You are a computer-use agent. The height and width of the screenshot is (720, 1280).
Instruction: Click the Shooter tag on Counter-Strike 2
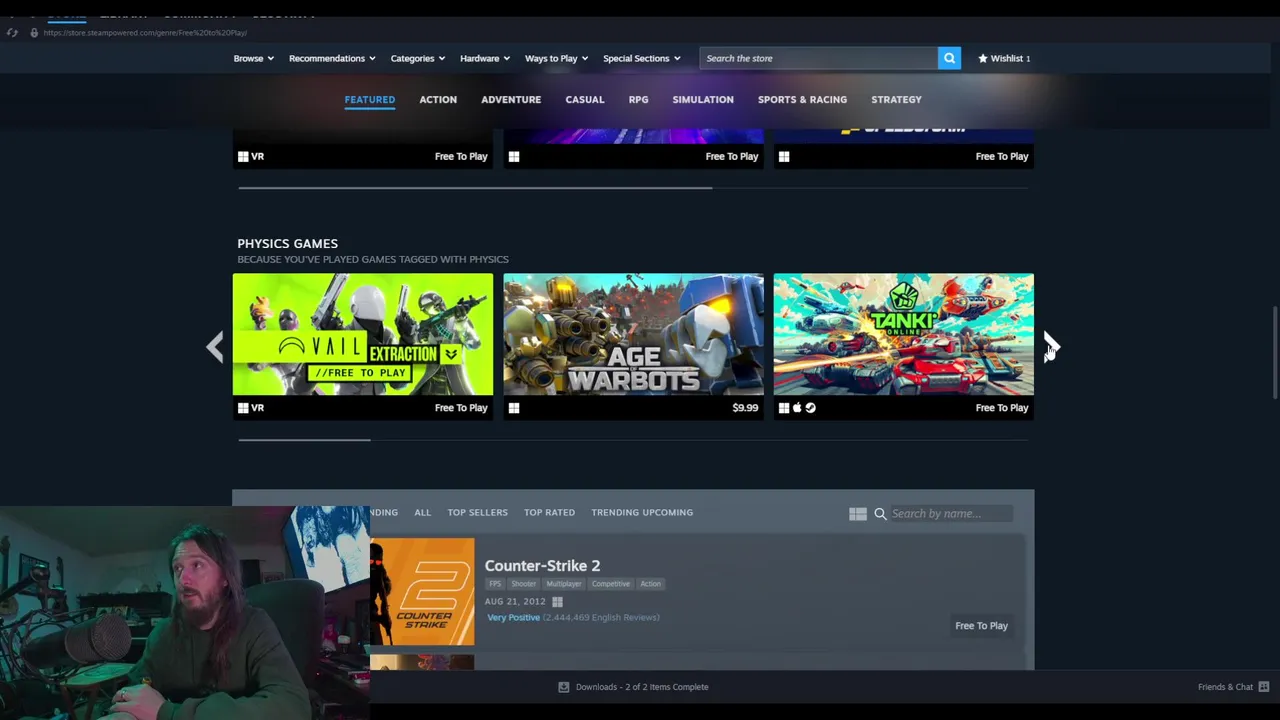[x=524, y=584]
